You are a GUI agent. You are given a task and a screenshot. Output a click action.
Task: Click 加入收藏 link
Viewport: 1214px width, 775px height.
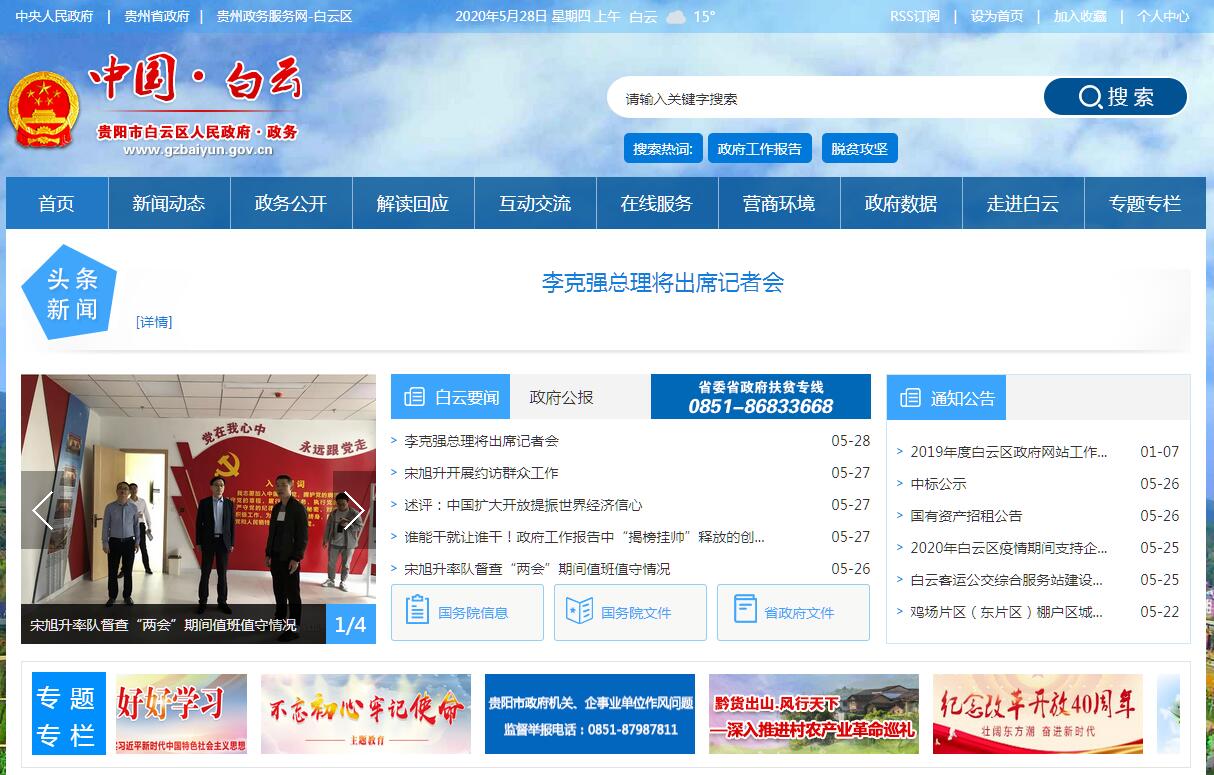click(x=1080, y=16)
